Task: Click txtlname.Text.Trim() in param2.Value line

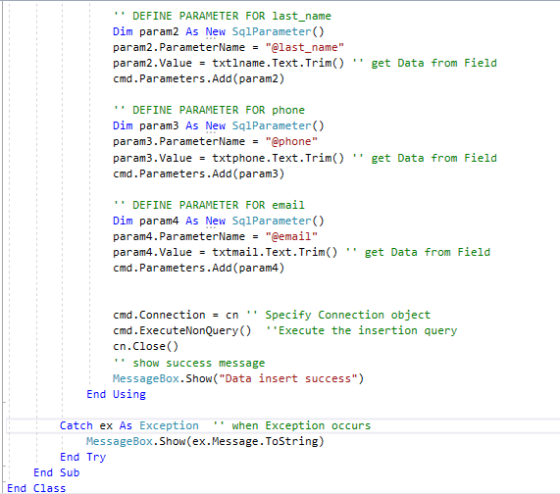Action: [x=278, y=63]
